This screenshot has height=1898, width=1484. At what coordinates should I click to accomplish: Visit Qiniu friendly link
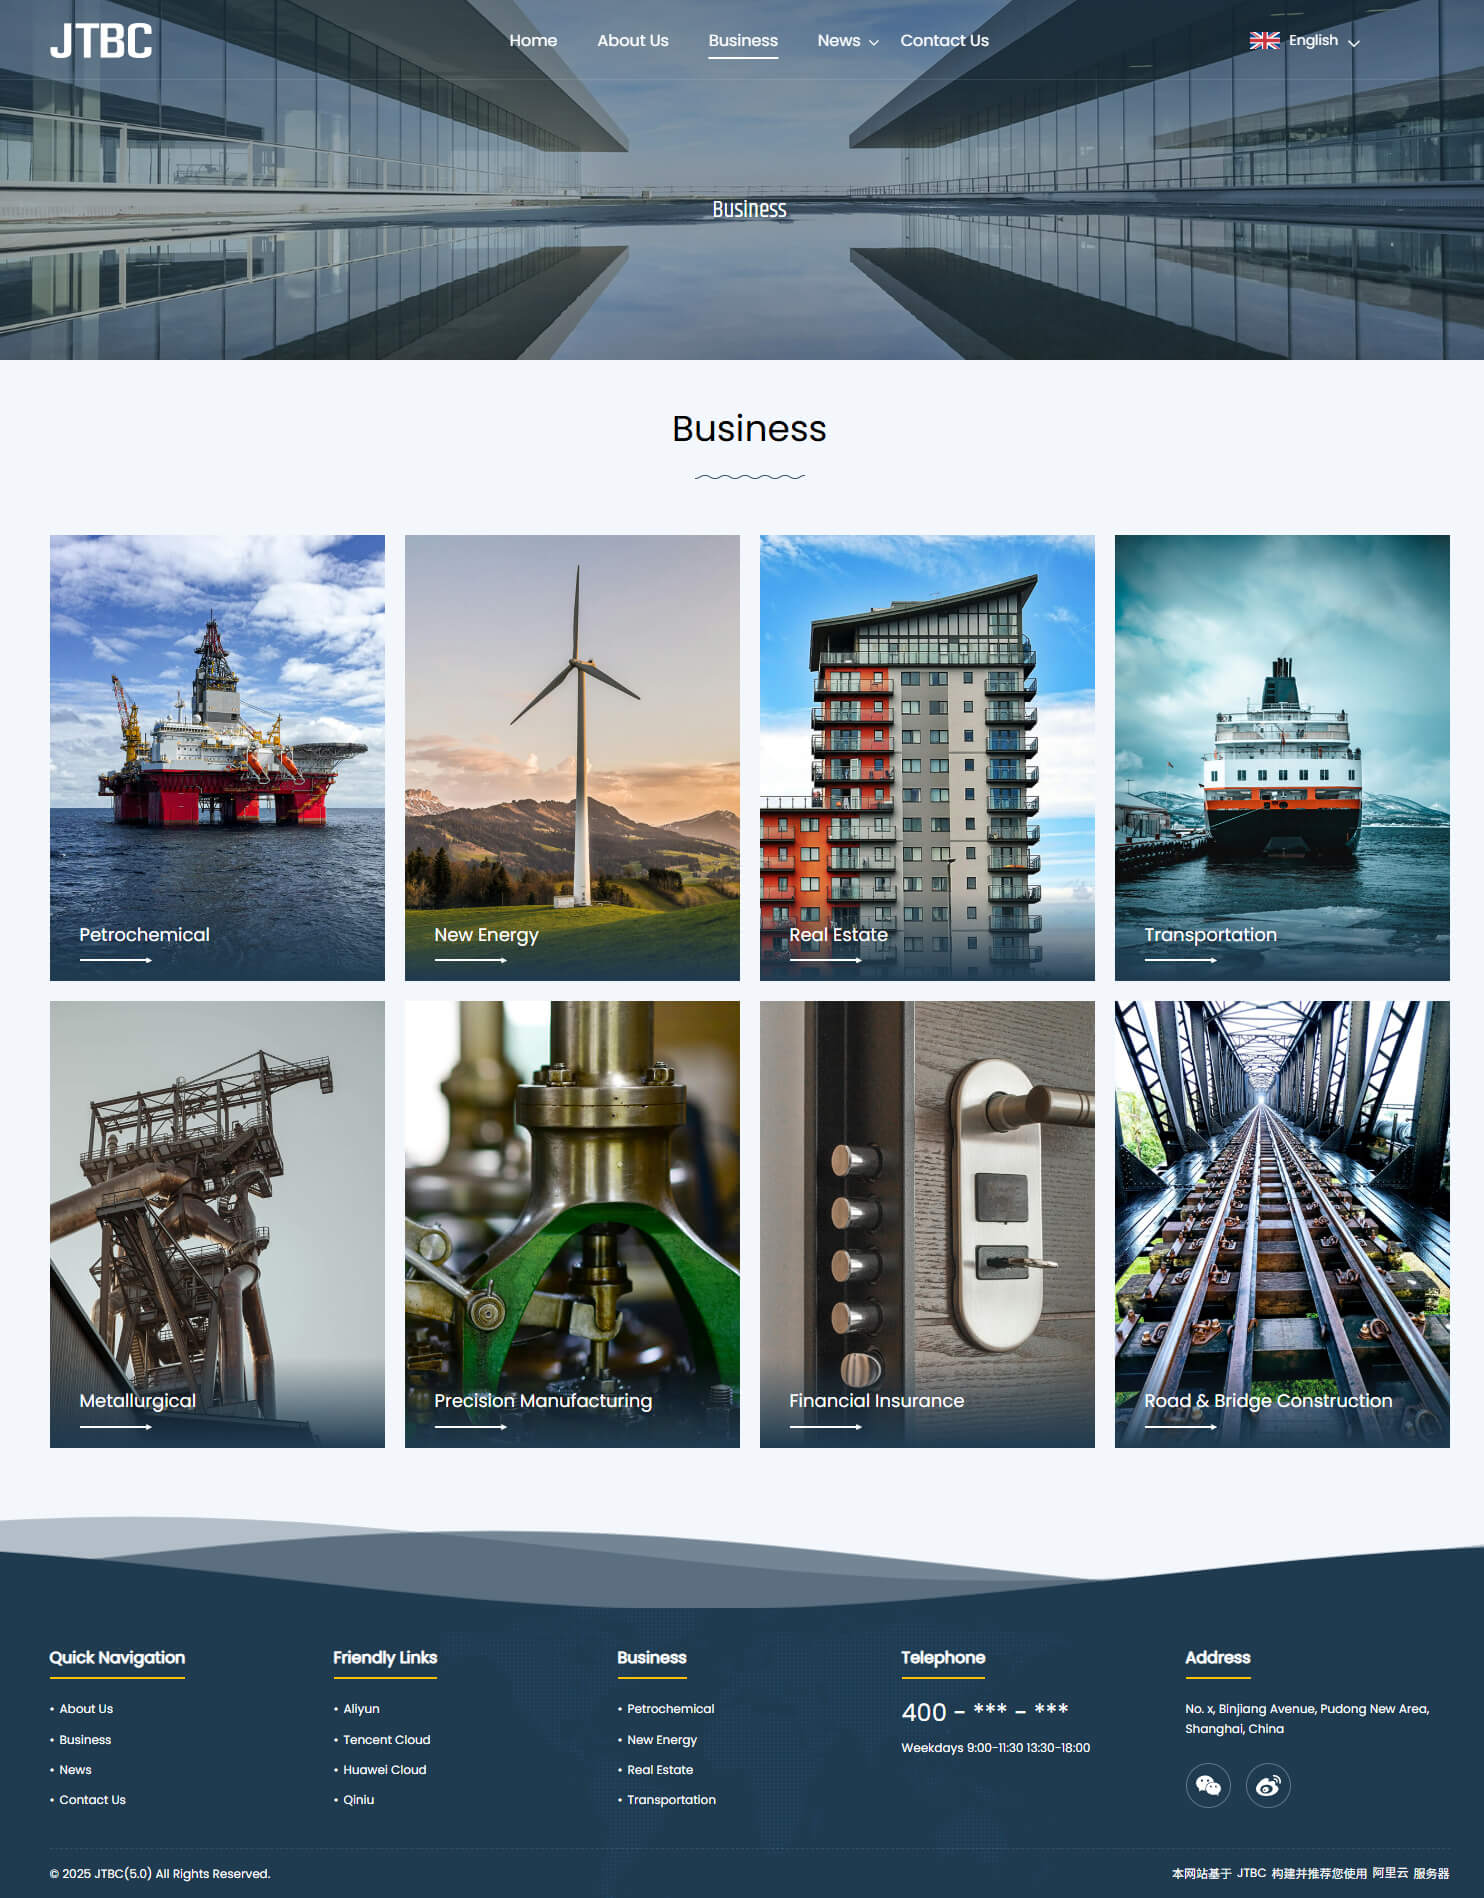pyautogui.click(x=358, y=1800)
